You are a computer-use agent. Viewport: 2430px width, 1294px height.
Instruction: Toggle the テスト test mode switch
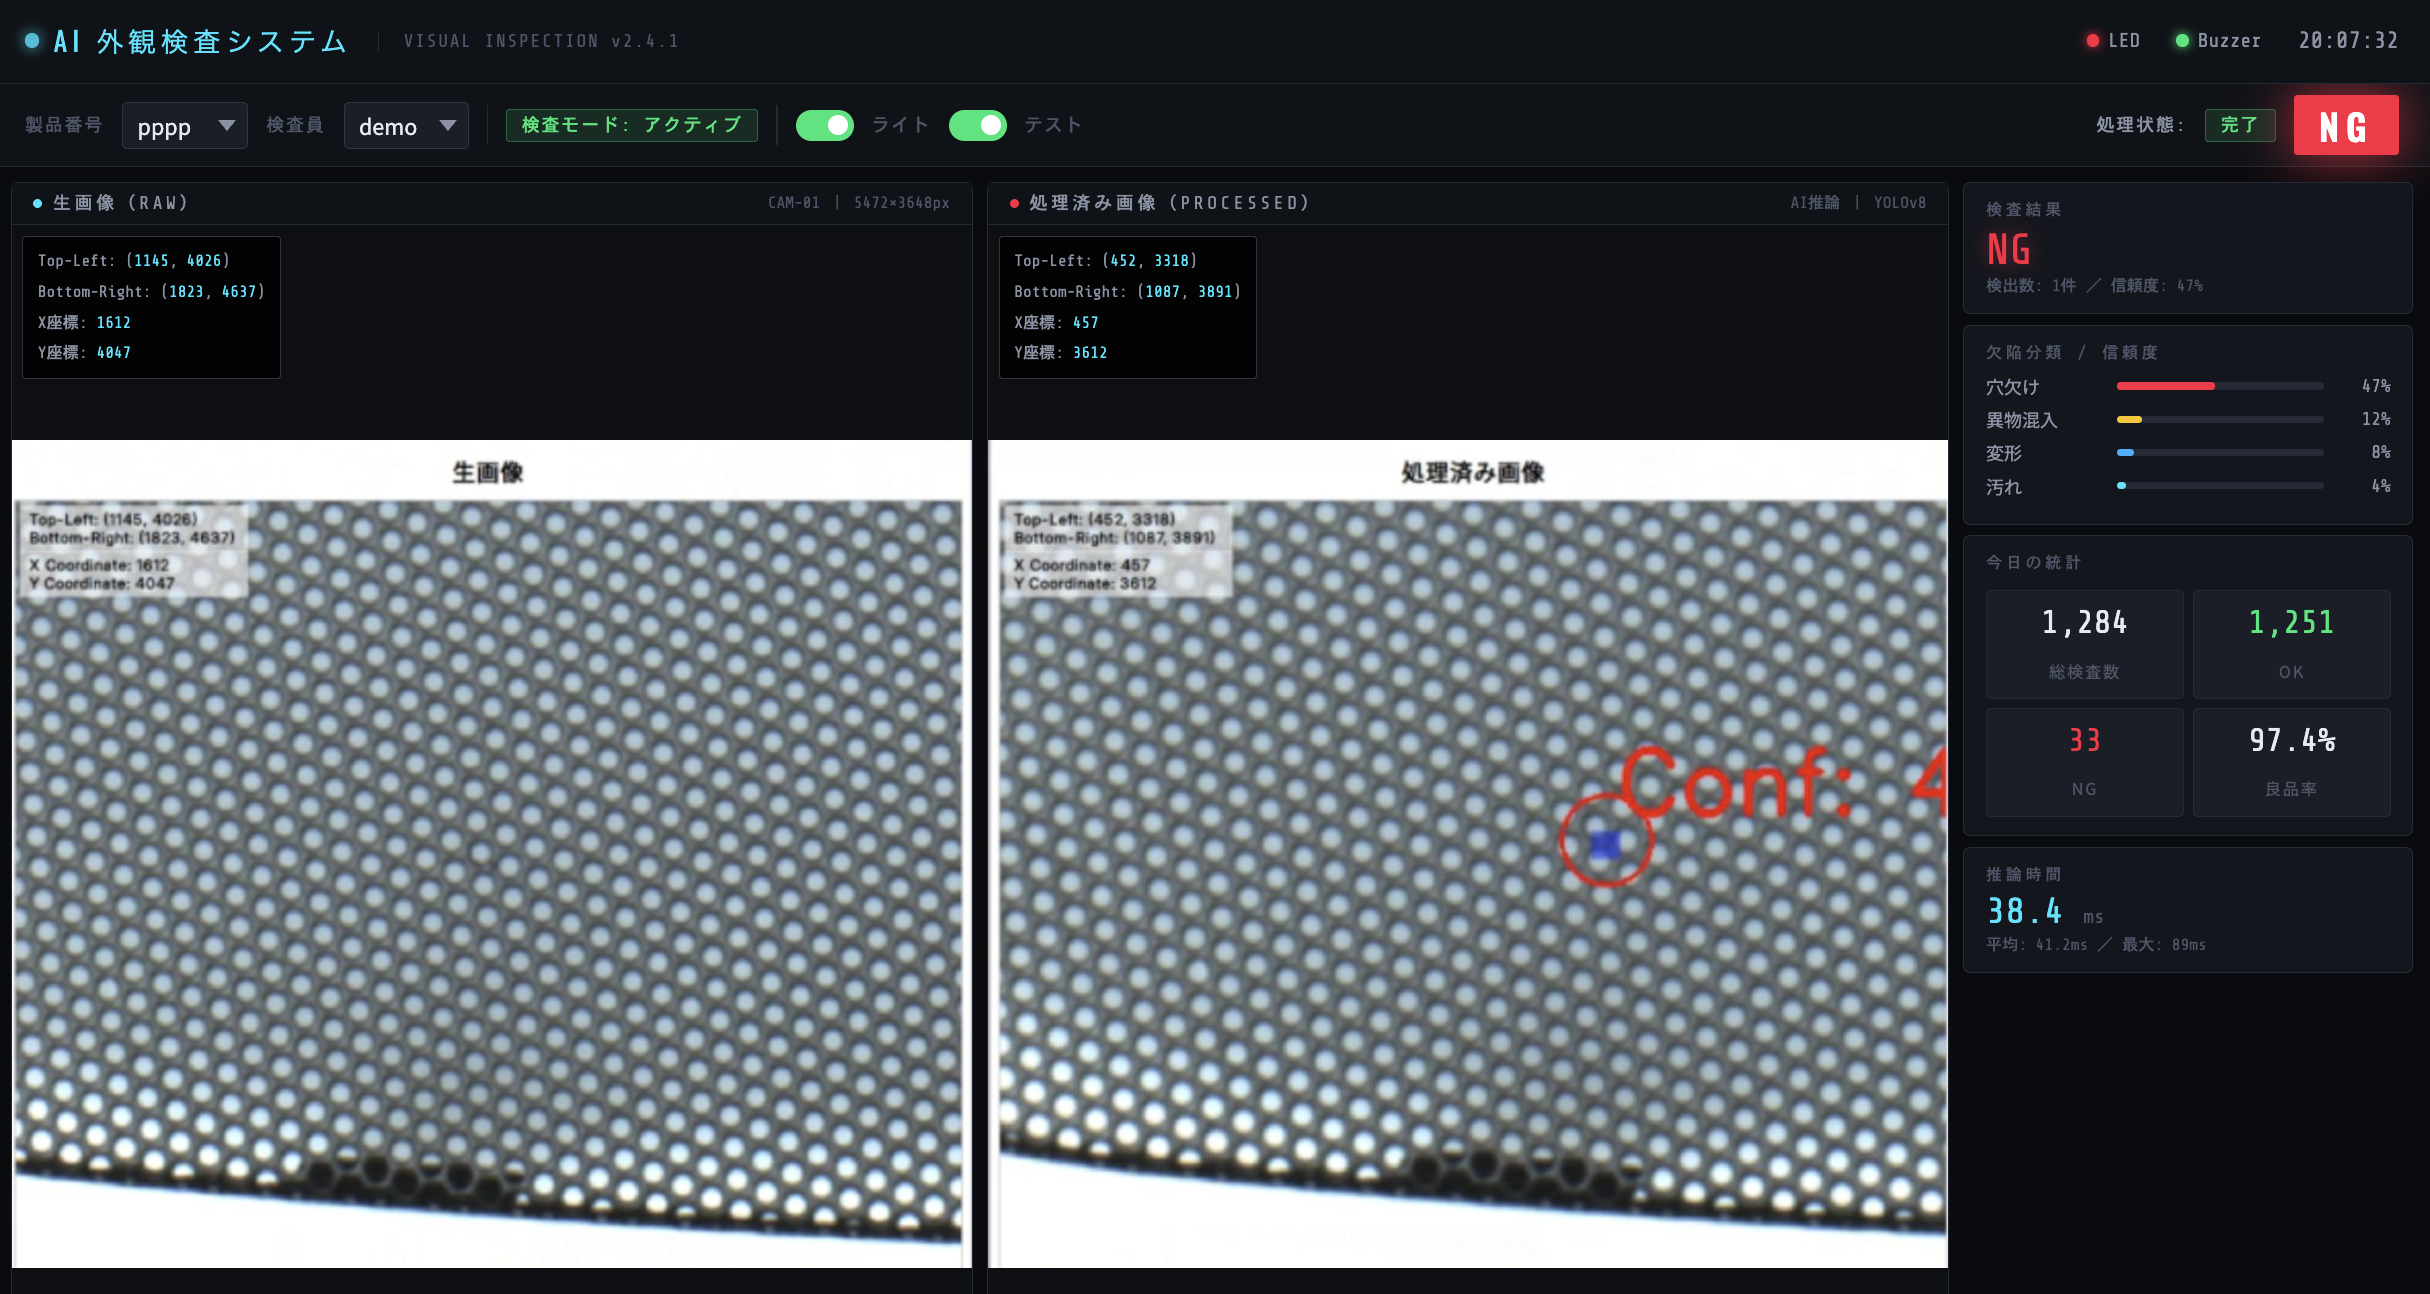[977, 126]
